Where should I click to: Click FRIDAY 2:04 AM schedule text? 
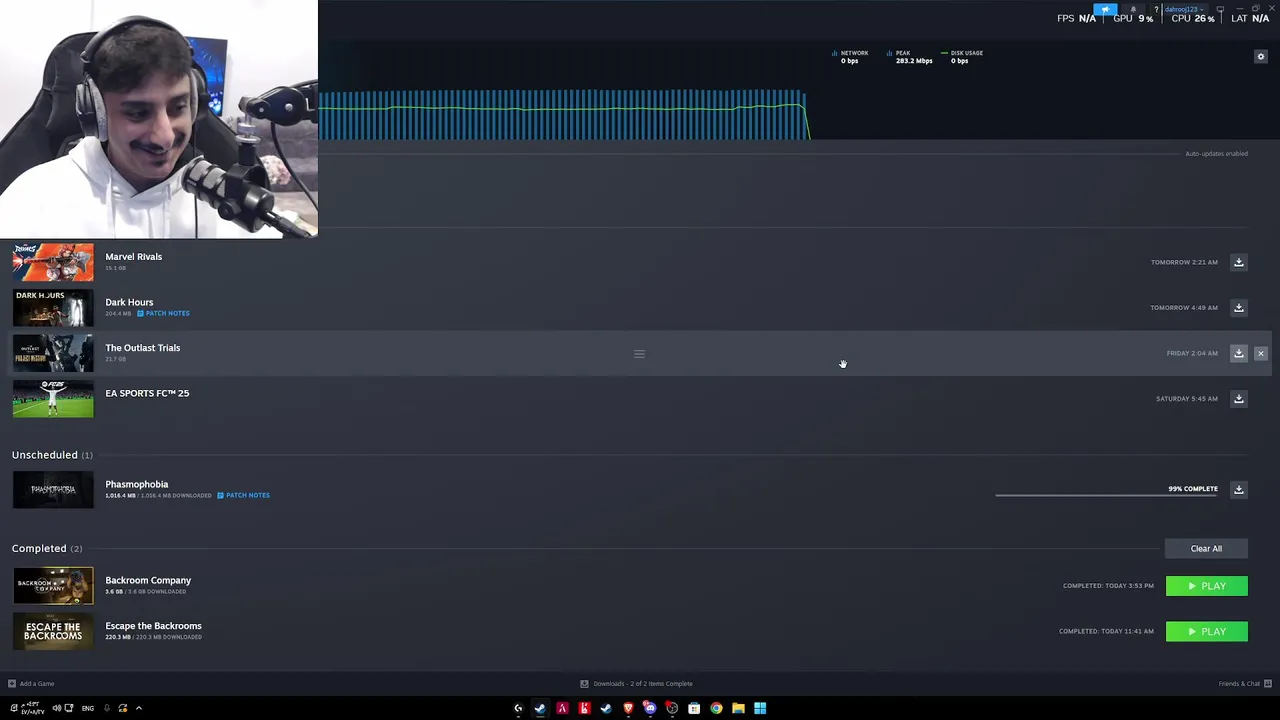1192,353
